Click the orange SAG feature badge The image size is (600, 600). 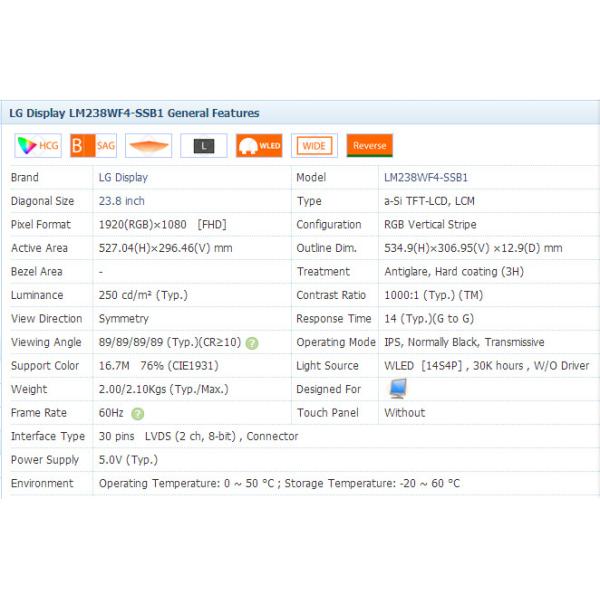pyautogui.click(x=94, y=146)
